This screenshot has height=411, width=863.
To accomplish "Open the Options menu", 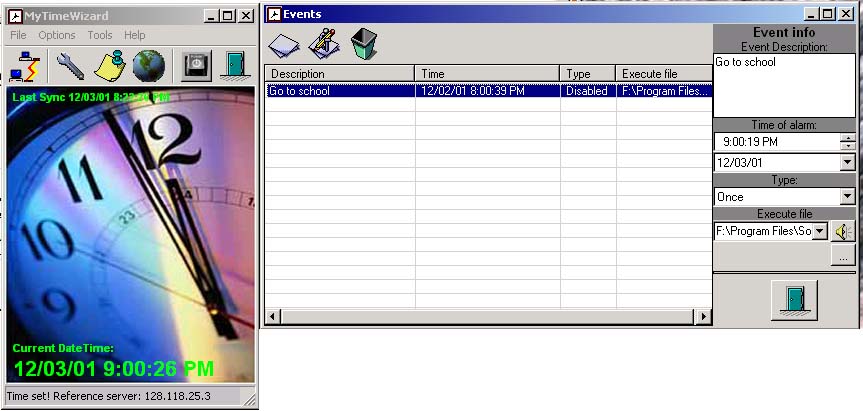I will [57, 35].
